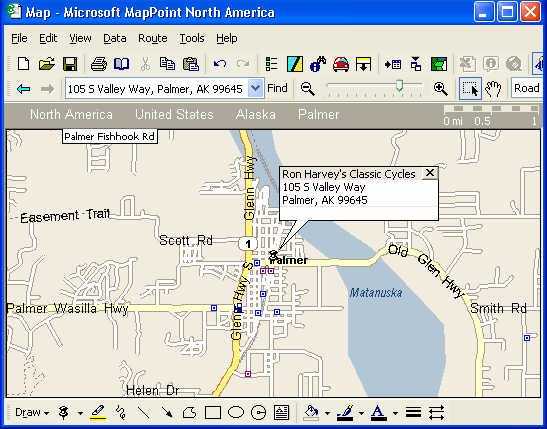The height and width of the screenshot is (429, 547).
Task: Select the straight Line drawing tool
Action: 144,413
